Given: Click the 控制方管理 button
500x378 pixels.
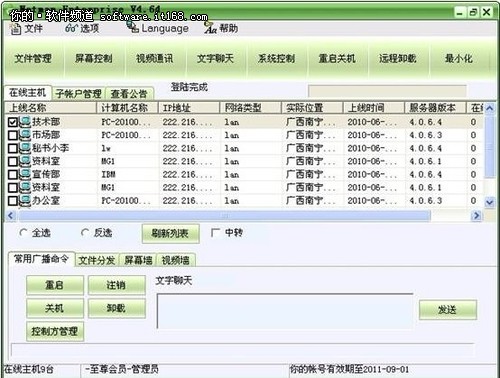Looking at the screenshot, I should pos(55,331).
